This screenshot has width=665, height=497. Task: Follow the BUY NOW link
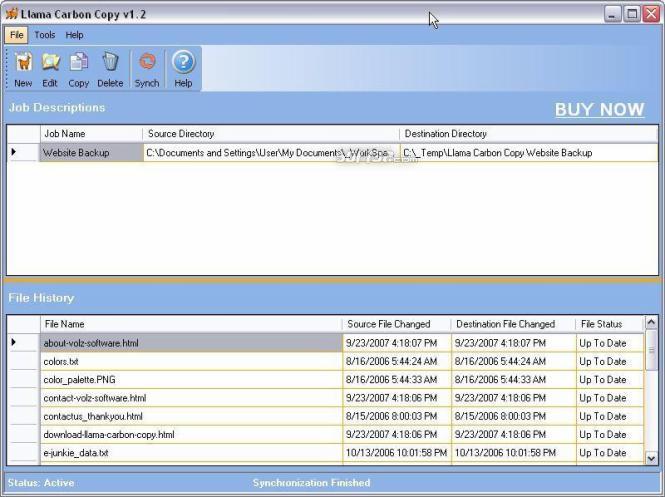pyautogui.click(x=600, y=109)
